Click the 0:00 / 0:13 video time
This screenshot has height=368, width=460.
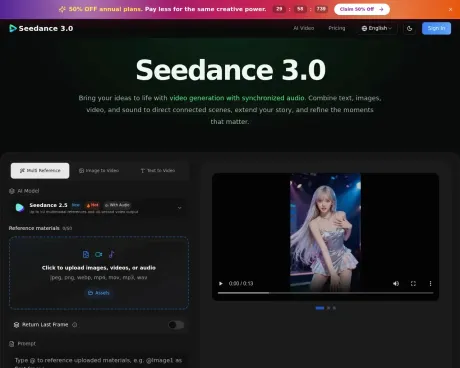coord(241,284)
